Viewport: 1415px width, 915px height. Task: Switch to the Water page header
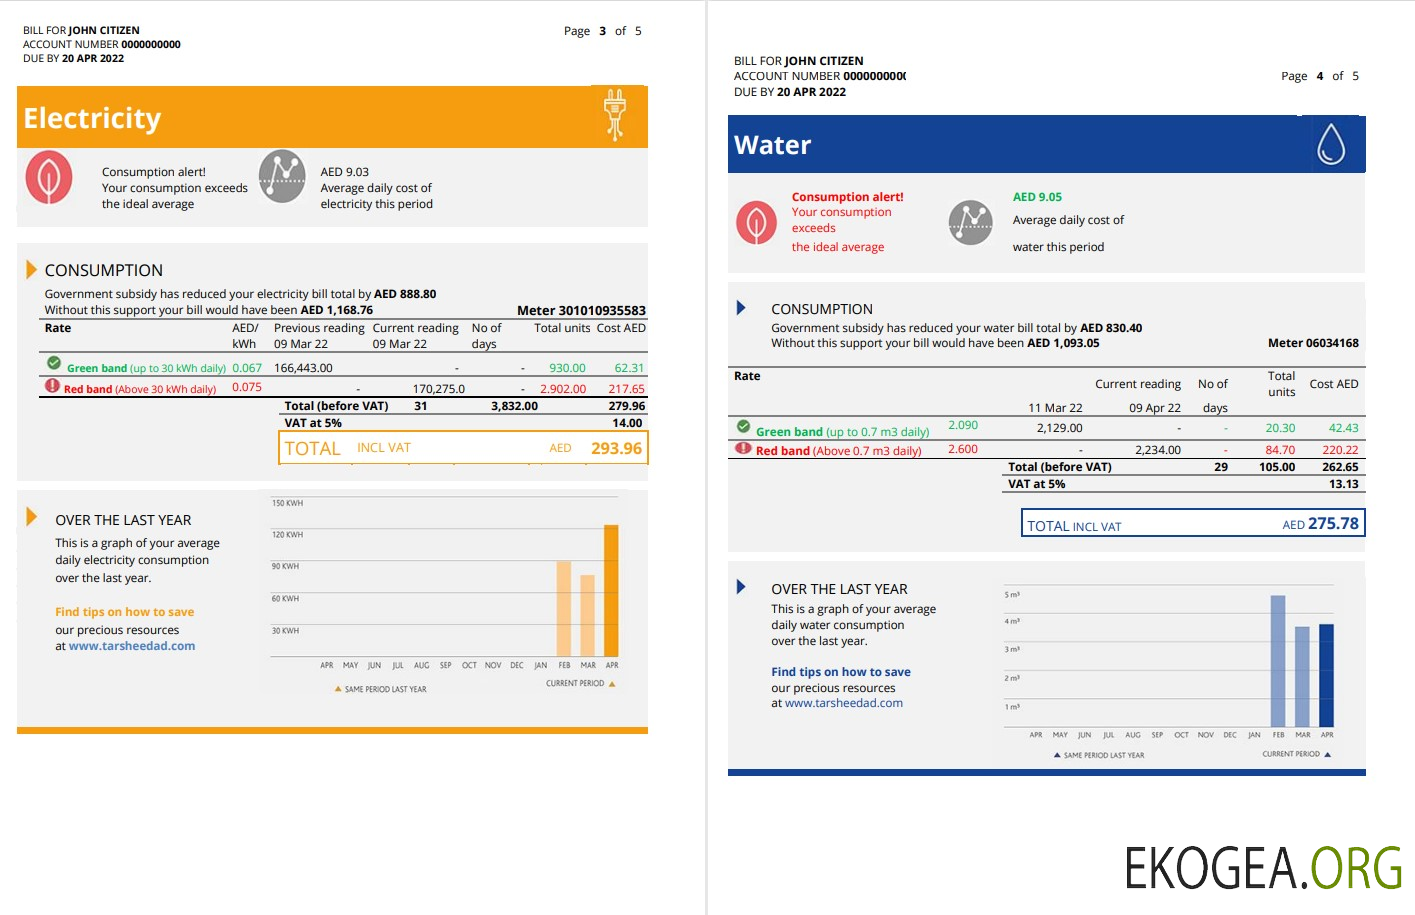(x=772, y=144)
